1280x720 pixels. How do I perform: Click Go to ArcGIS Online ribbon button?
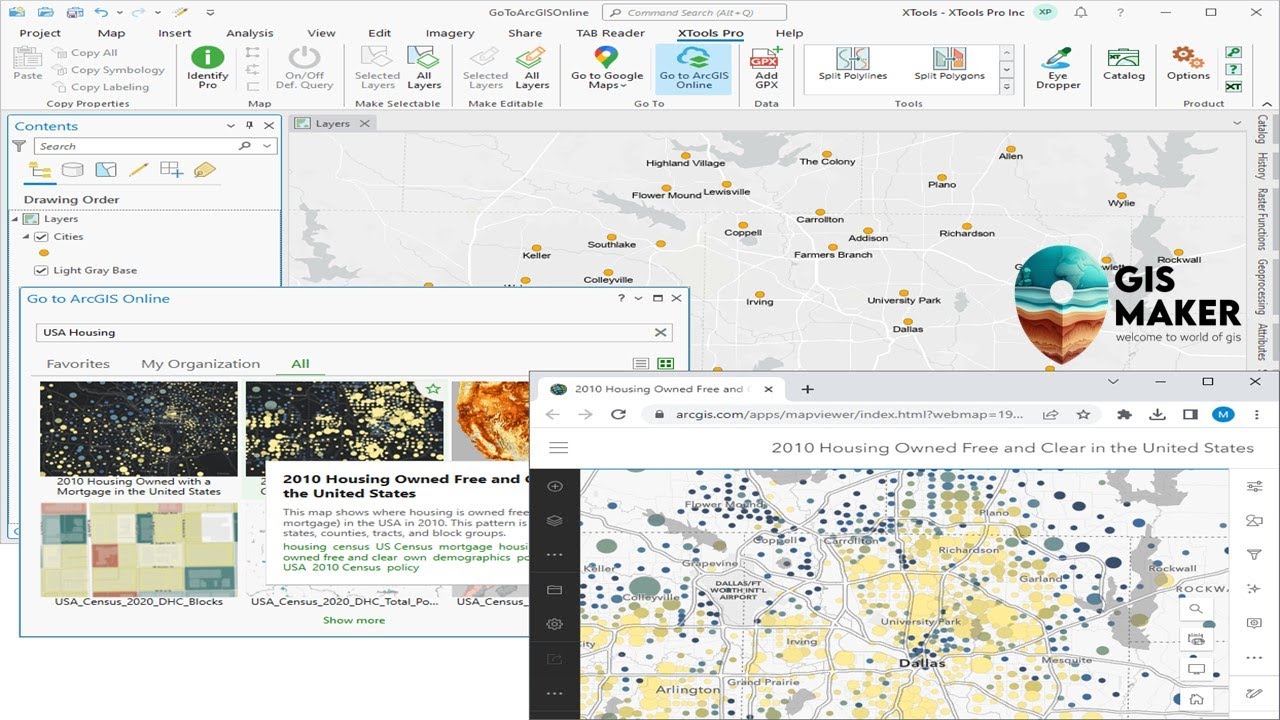[x=694, y=68]
